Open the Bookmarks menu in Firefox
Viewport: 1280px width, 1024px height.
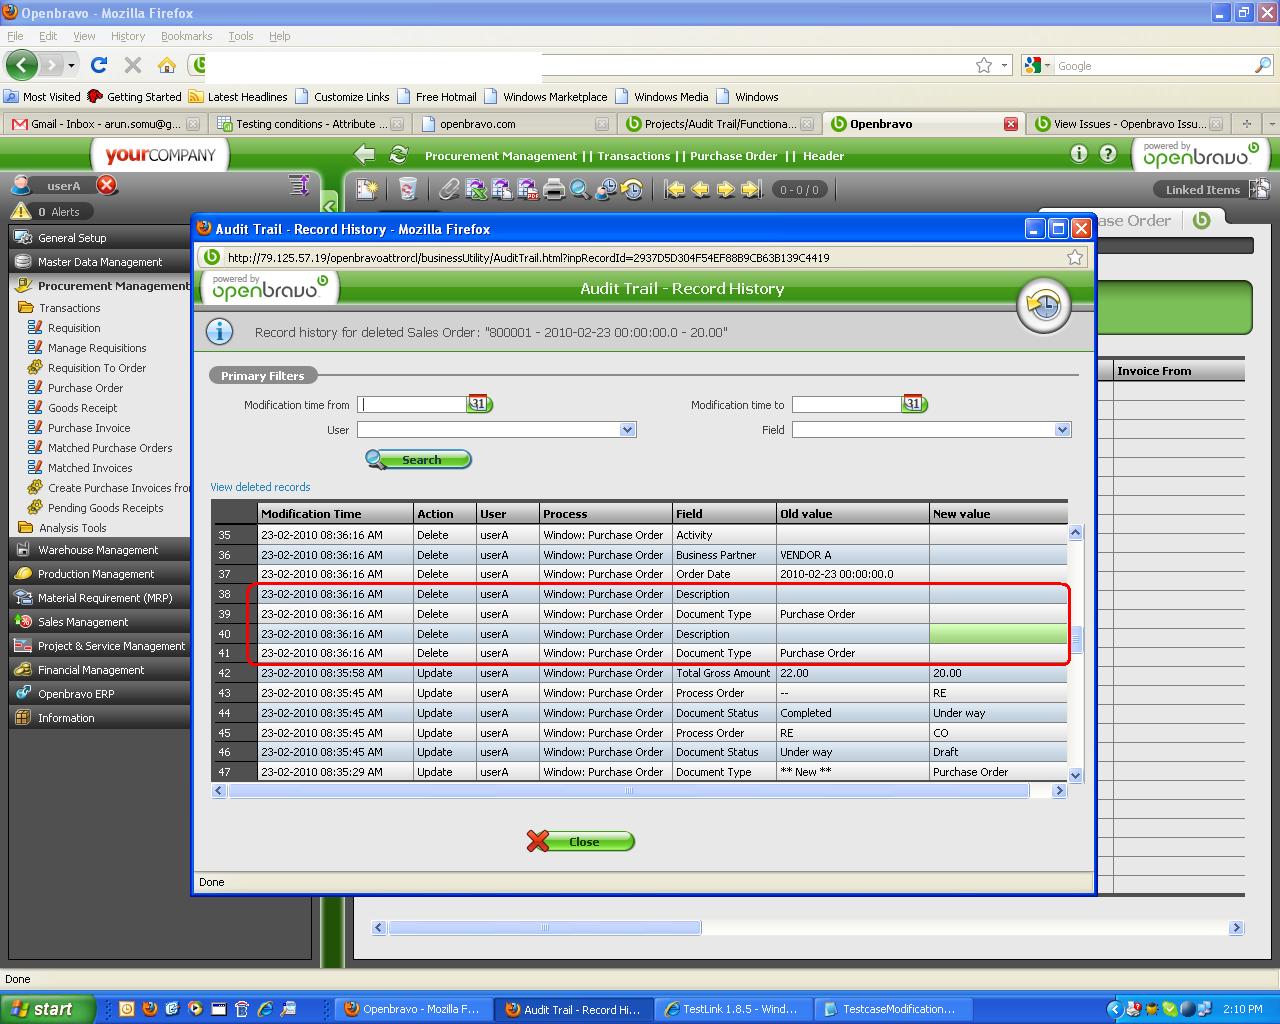click(x=186, y=36)
